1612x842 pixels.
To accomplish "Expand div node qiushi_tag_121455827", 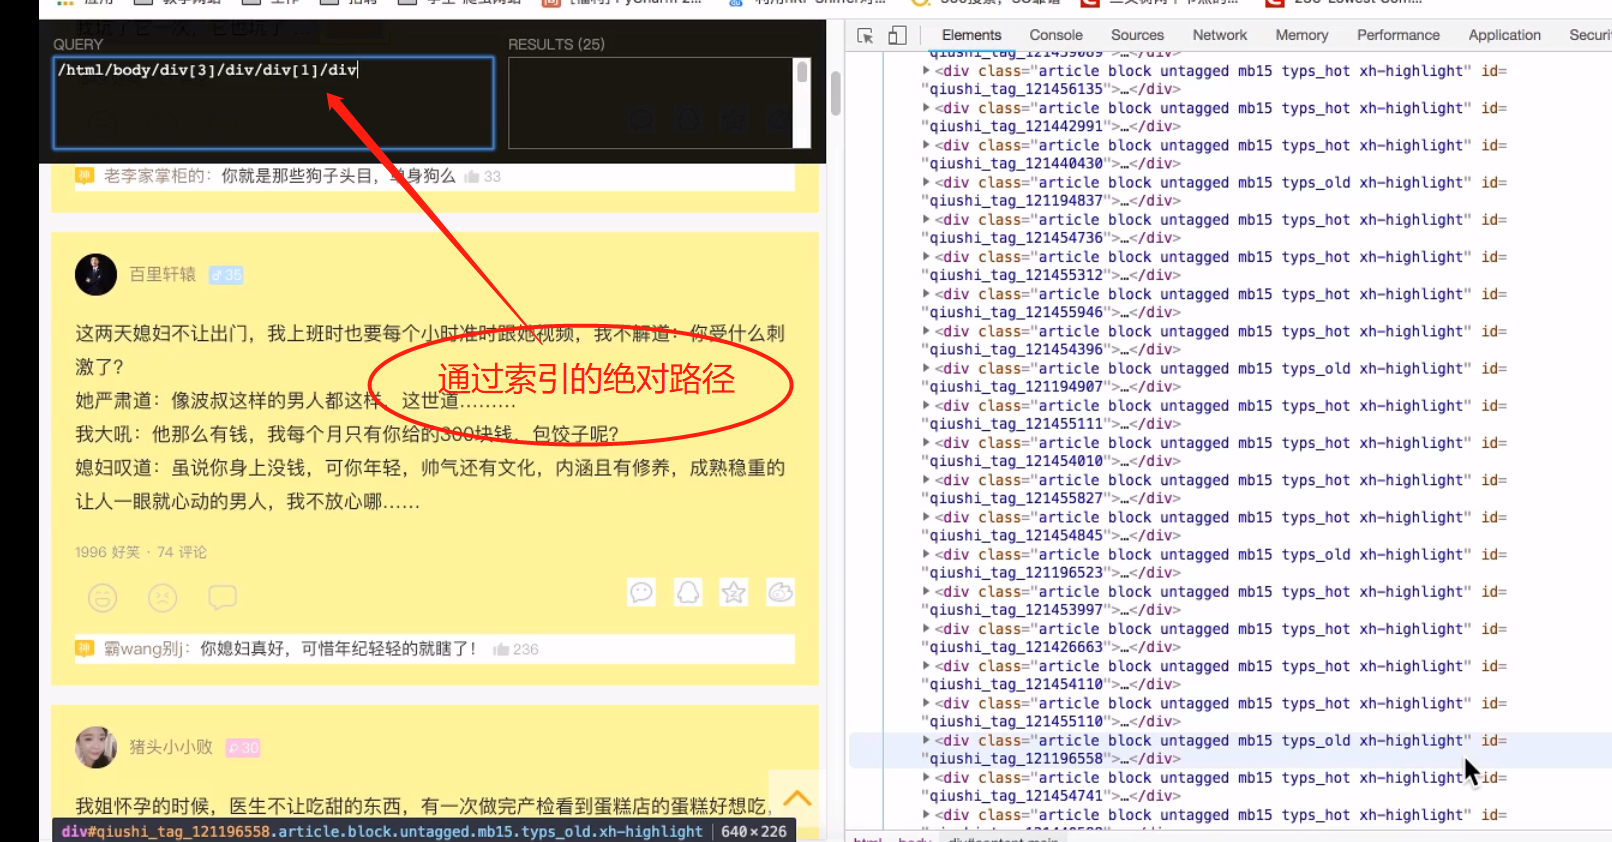I will click(926, 480).
